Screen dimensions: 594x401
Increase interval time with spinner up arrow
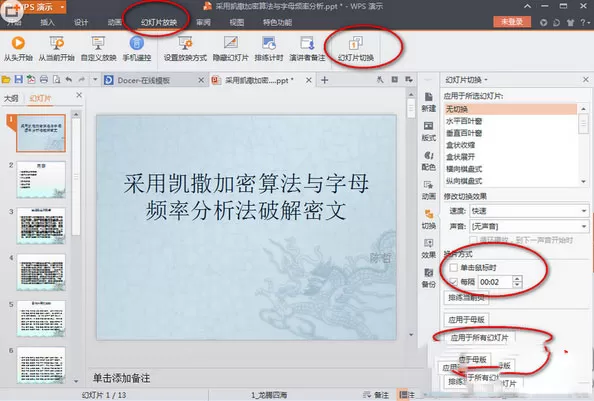517,279
